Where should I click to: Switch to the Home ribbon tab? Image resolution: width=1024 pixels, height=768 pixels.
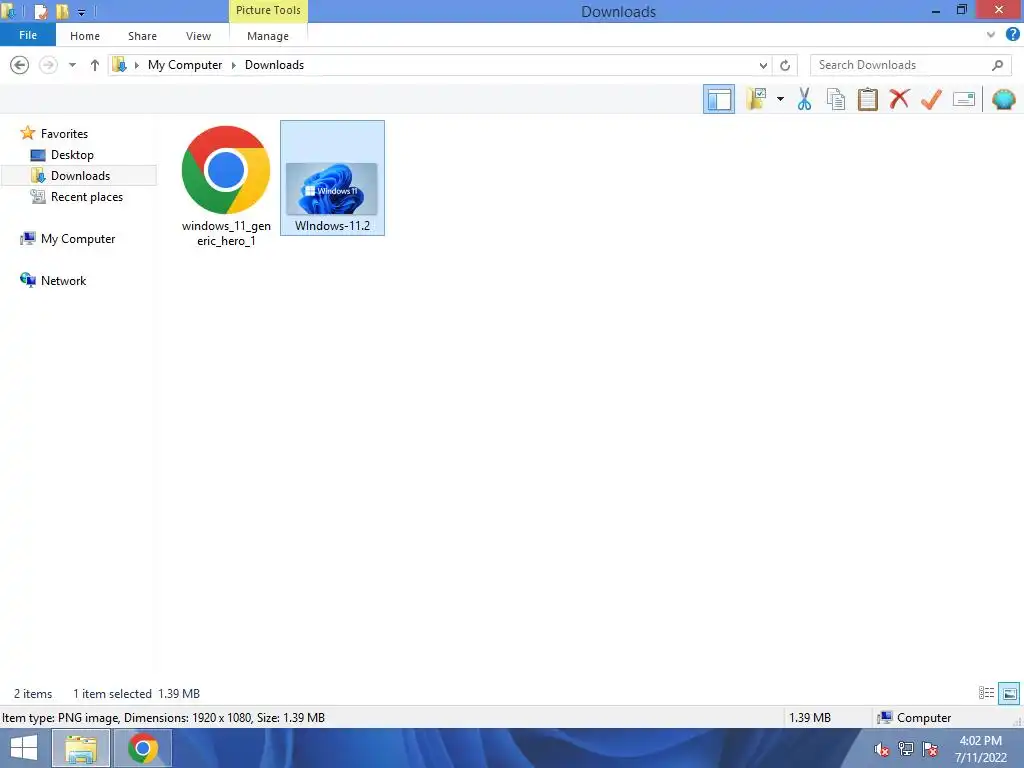point(85,36)
